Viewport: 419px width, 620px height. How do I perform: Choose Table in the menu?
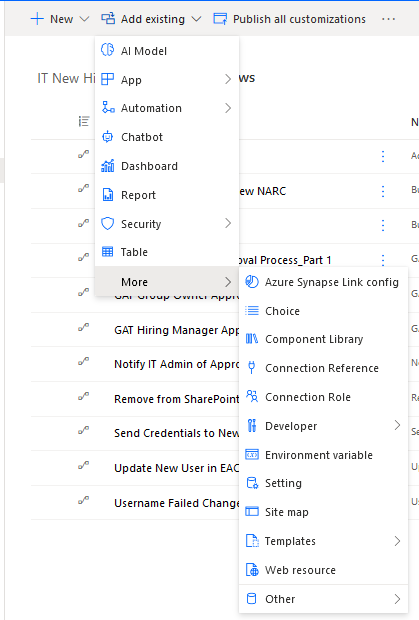pos(167,252)
